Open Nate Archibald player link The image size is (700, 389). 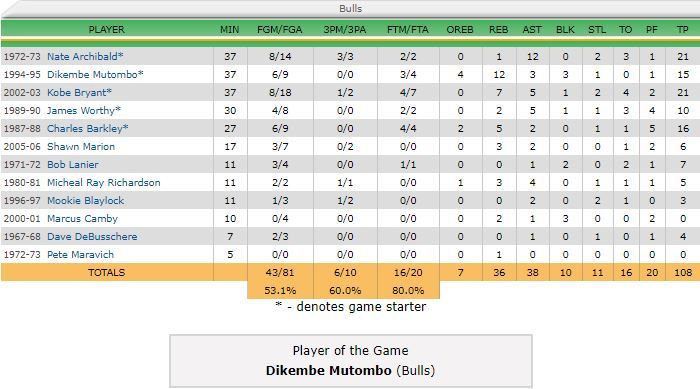85,57
